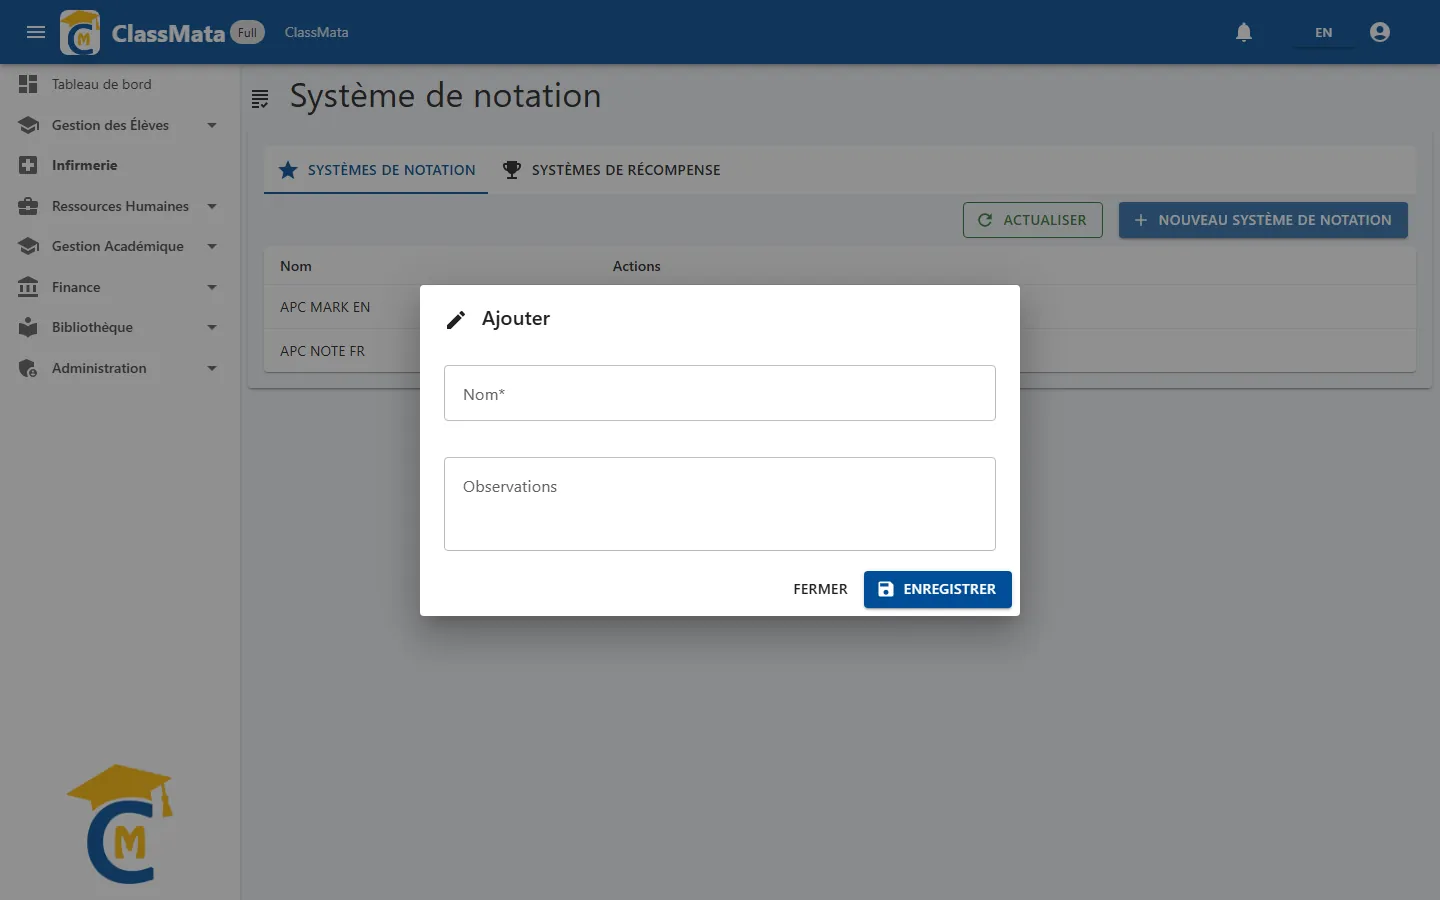Focus the Observations text area
Viewport: 1440px width, 900px height.
pos(720,504)
